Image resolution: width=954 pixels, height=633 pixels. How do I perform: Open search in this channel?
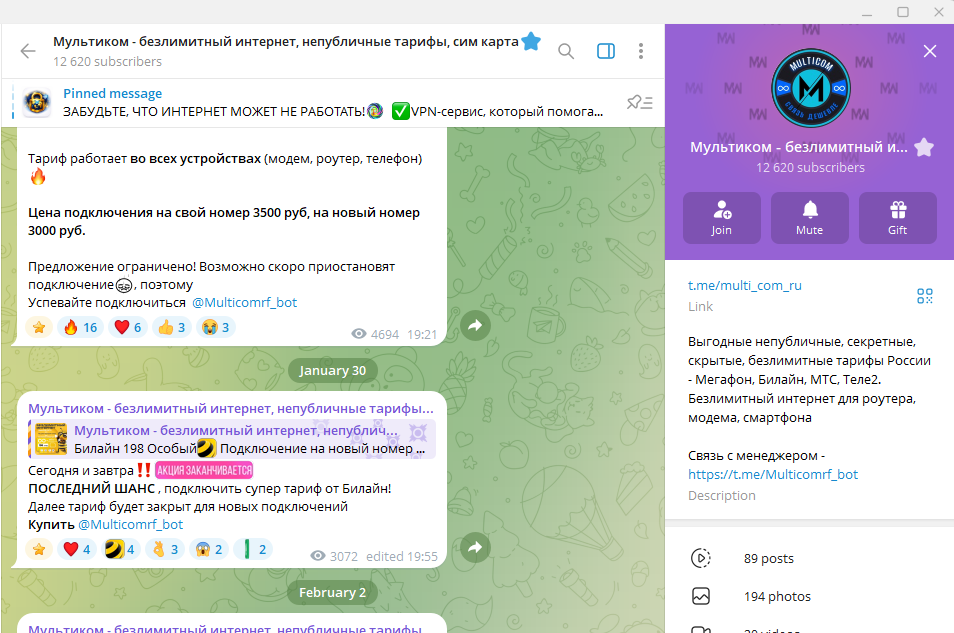pos(566,51)
